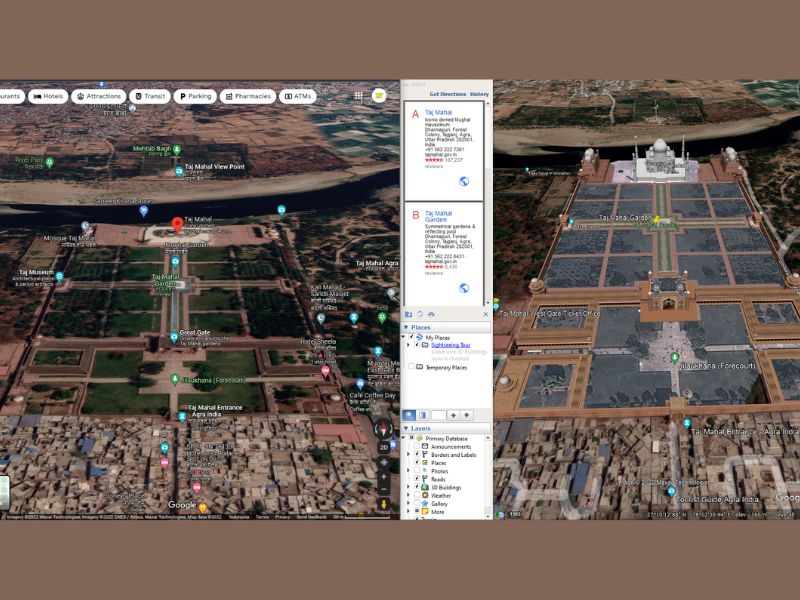
Task: Click the add-to-My-Places folder icon
Action: tap(408, 314)
